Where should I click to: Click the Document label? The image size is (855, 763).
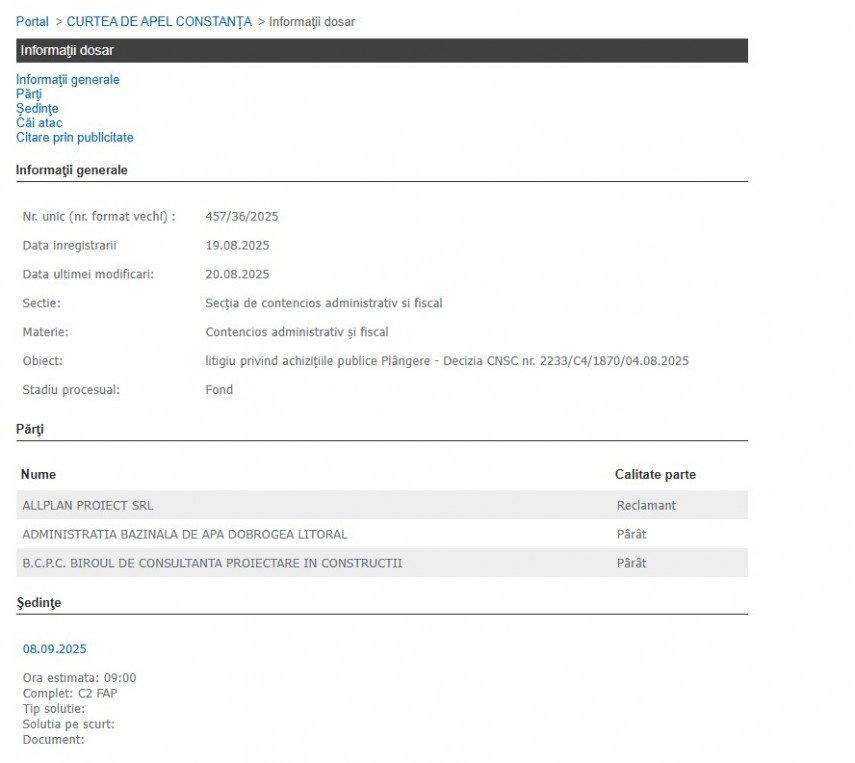pos(53,740)
